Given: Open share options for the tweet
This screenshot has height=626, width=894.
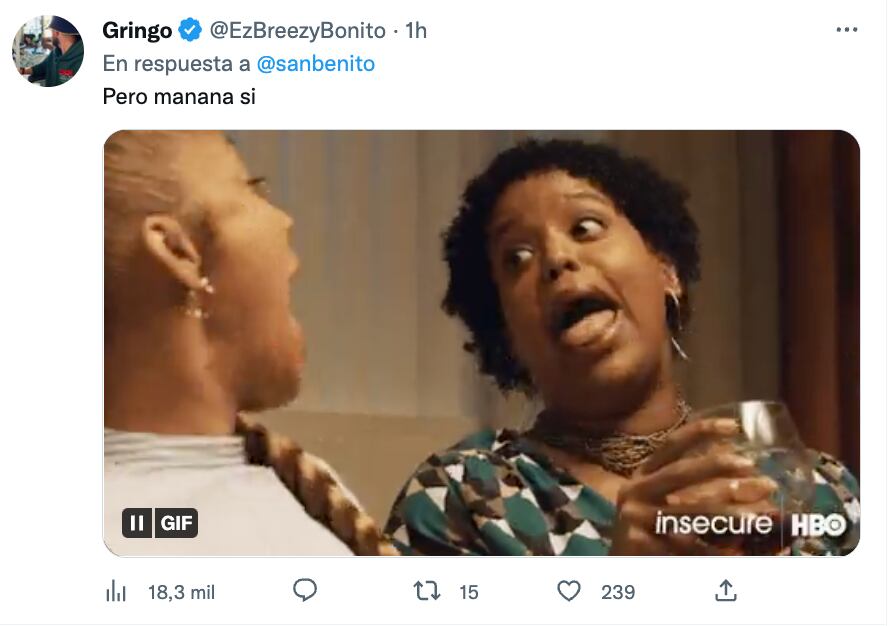Looking at the screenshot, I should click(x=727, y=591).
